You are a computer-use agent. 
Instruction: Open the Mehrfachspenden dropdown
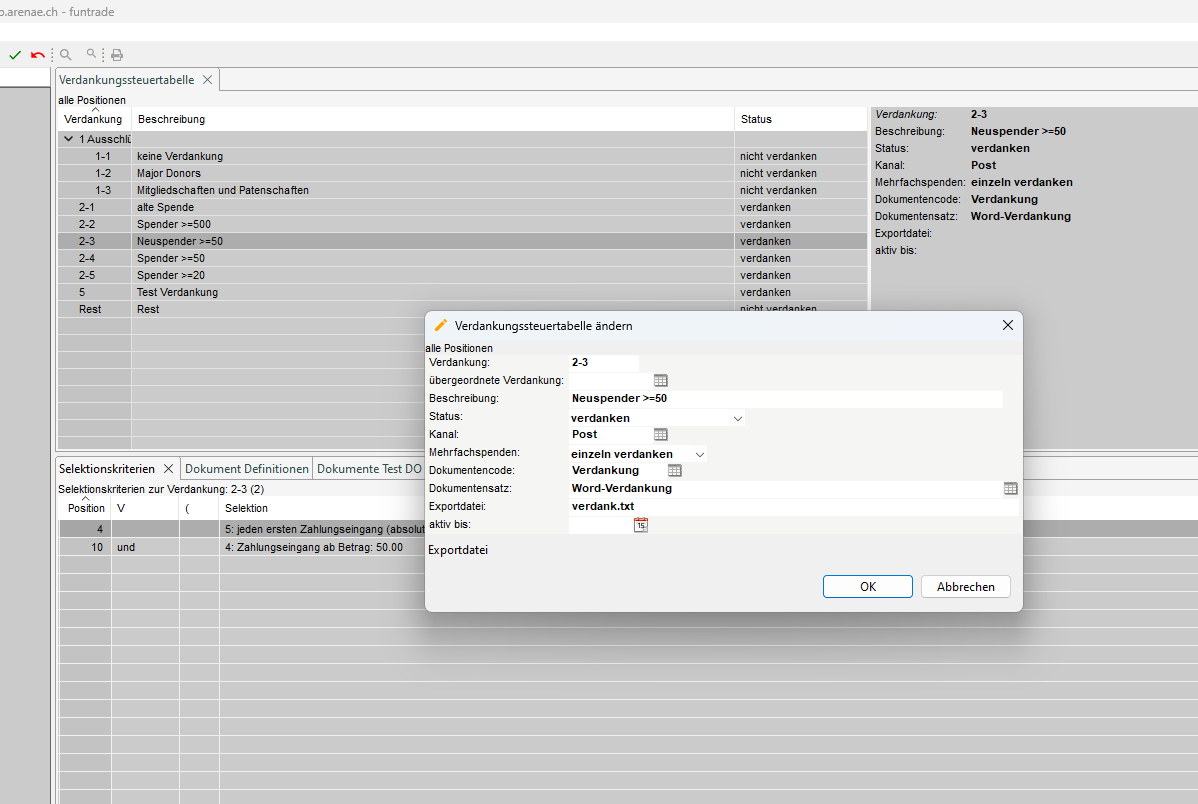pyautogui.click(x=700, y=454)
